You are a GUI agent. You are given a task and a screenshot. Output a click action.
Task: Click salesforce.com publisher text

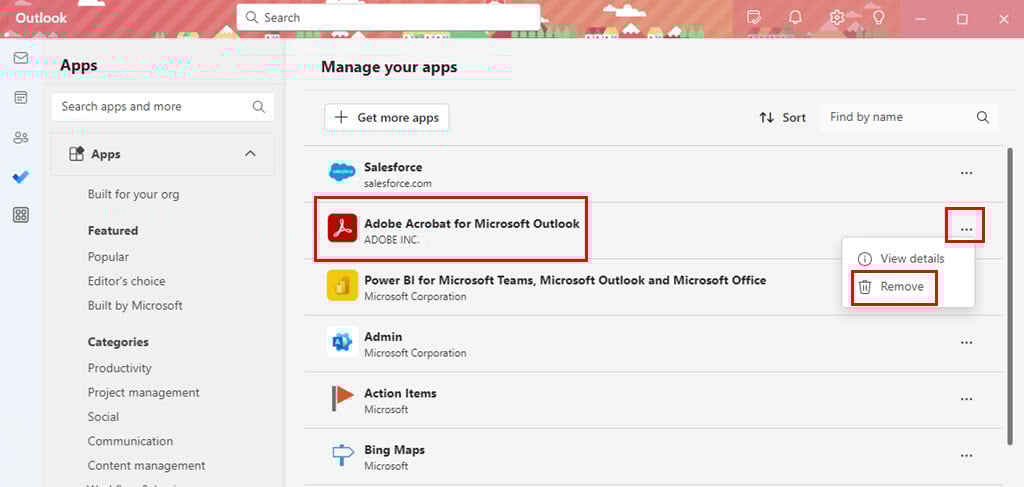[398, 183]
